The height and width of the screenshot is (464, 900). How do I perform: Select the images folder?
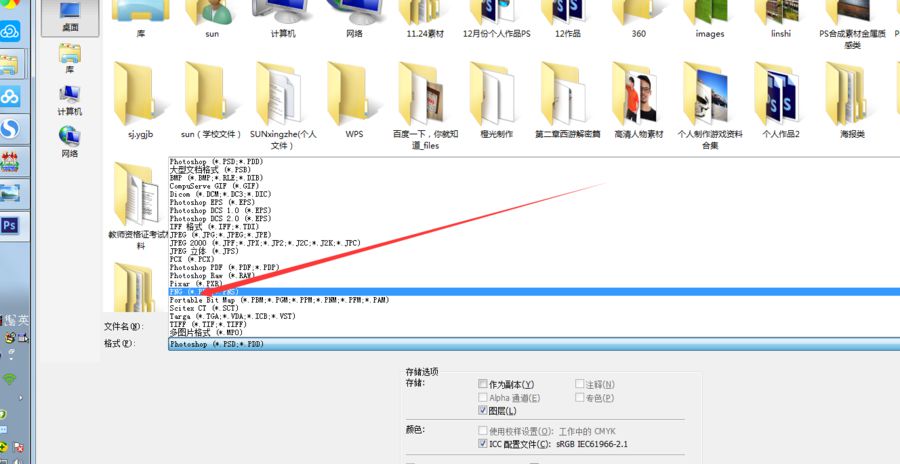click(x=710, y=18)
